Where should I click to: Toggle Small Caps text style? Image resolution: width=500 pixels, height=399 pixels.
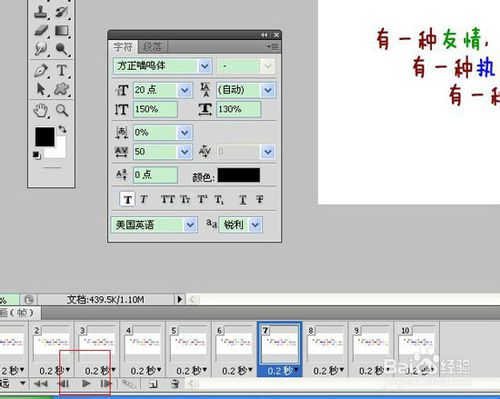(x=185, y=199)
